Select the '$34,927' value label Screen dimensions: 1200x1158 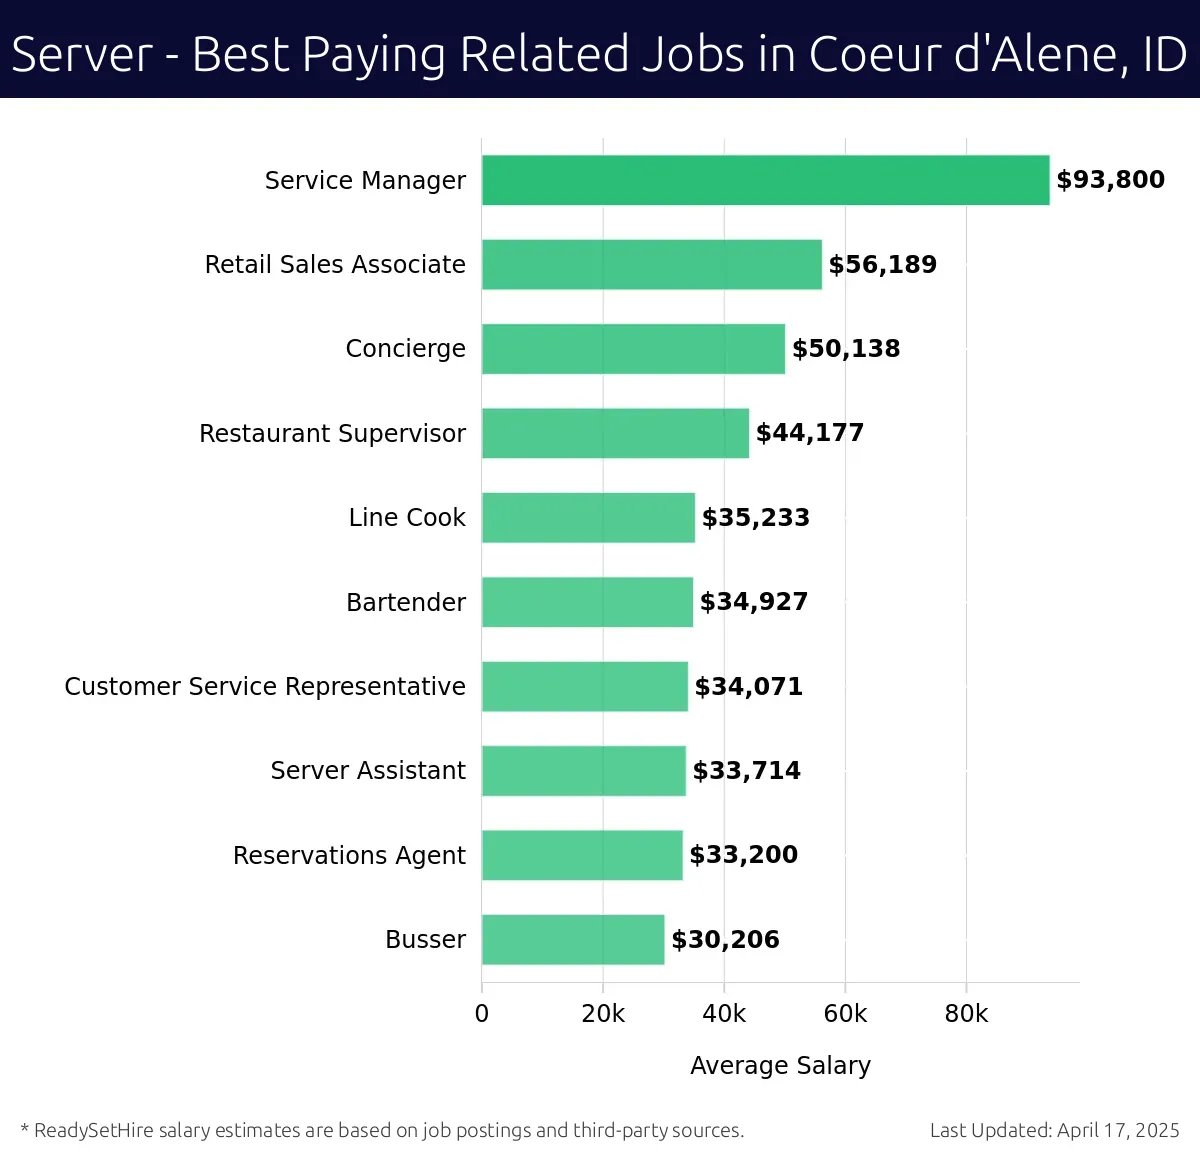[x=754, y=602]
